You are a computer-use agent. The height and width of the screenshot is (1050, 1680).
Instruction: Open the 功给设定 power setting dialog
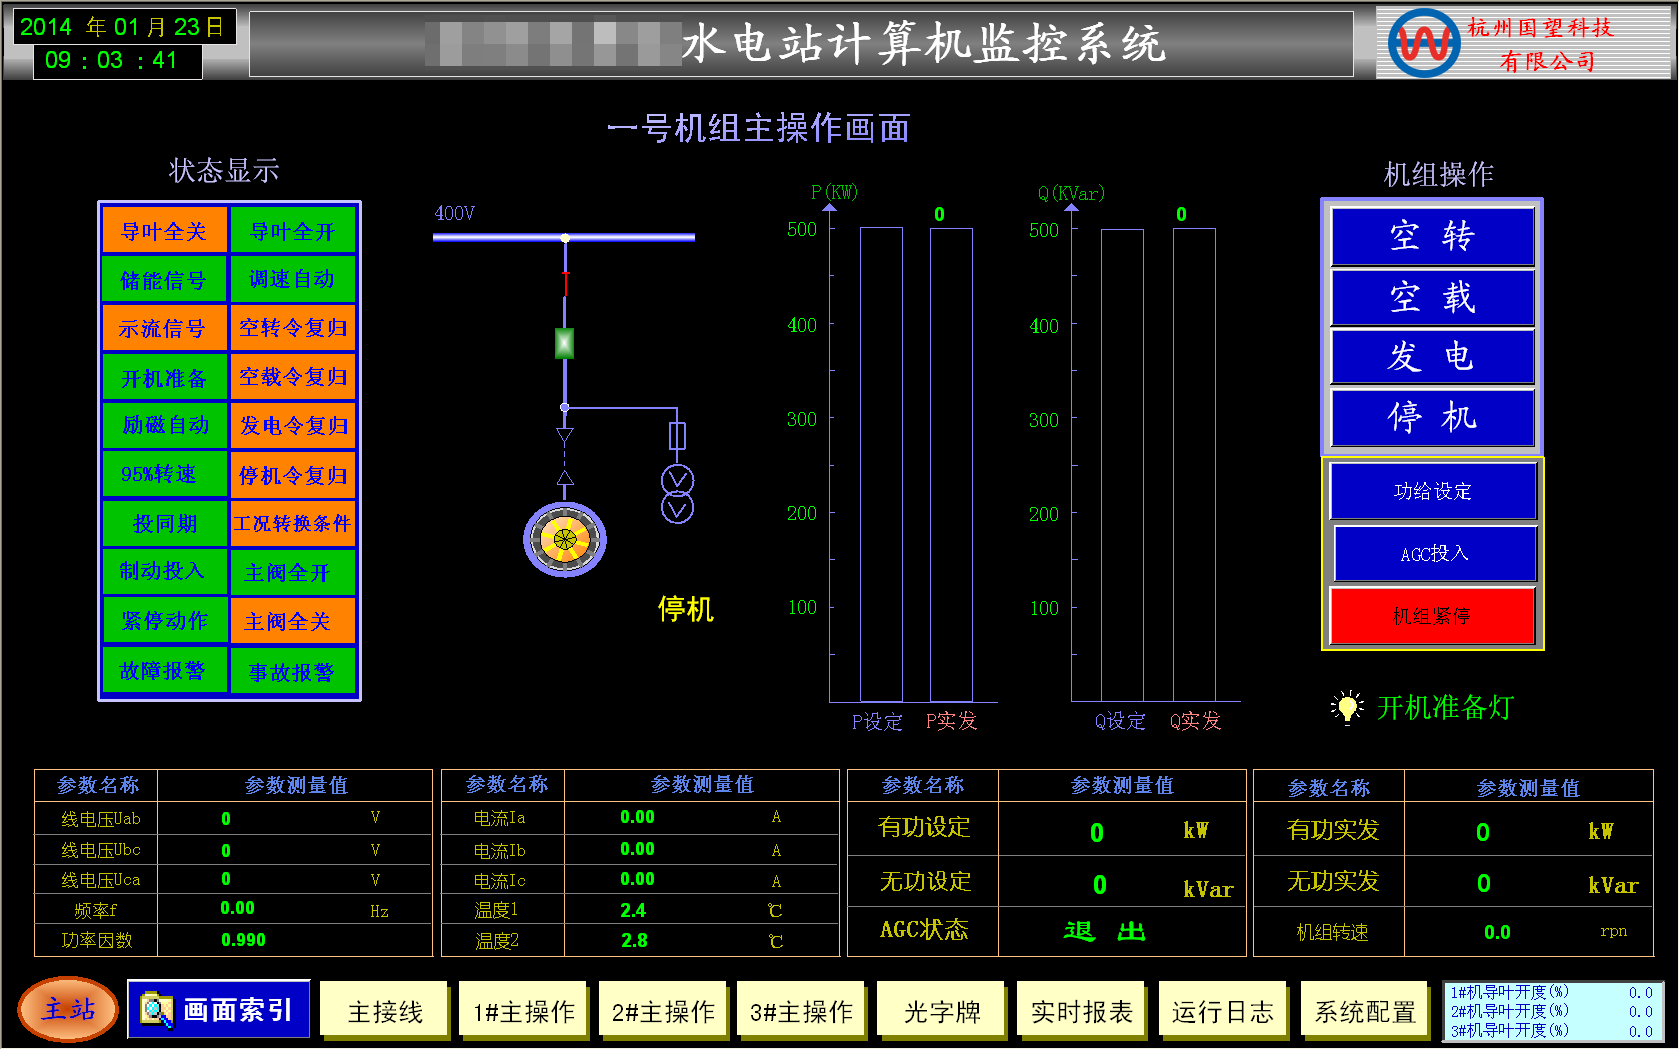tap(1432, 491)
